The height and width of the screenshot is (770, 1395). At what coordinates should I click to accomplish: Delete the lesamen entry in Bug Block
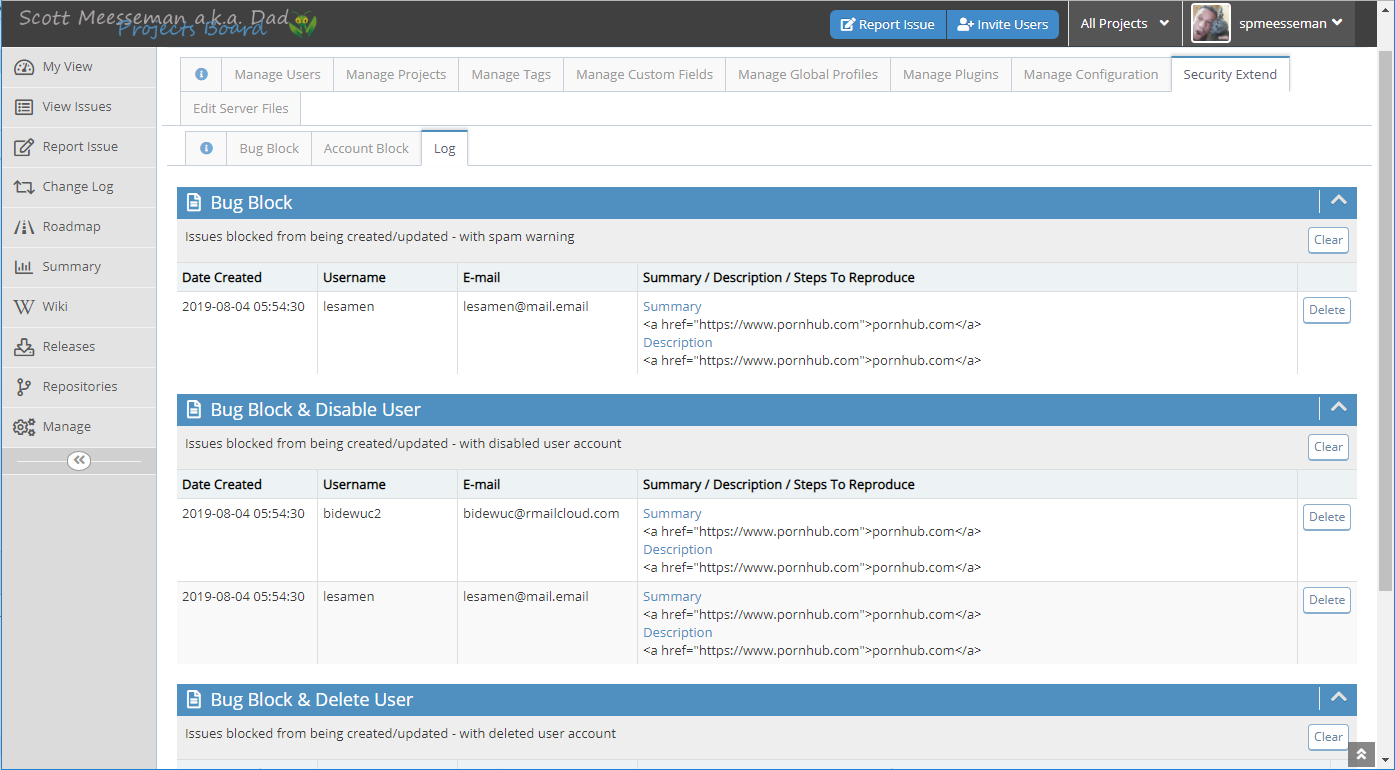click(1327, 310)
